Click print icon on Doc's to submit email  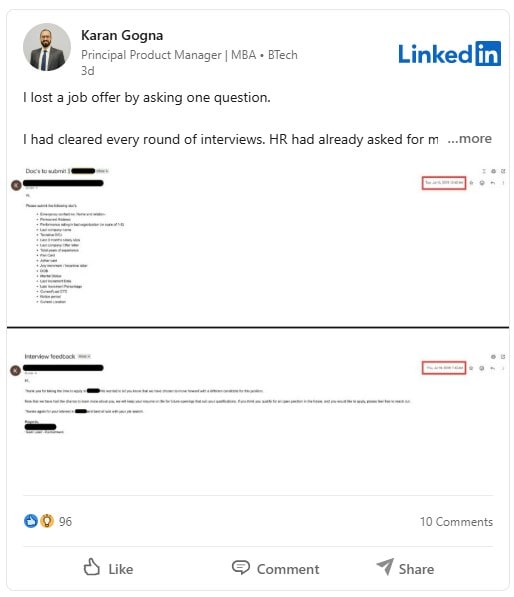493,171
